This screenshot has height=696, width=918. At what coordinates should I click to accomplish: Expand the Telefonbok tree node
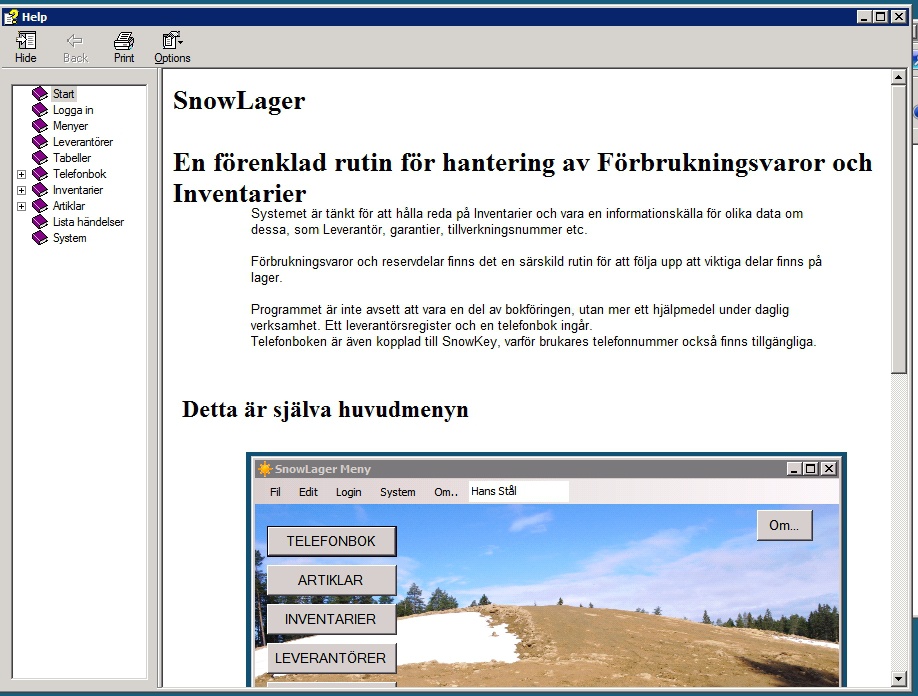tap(21, 174)
